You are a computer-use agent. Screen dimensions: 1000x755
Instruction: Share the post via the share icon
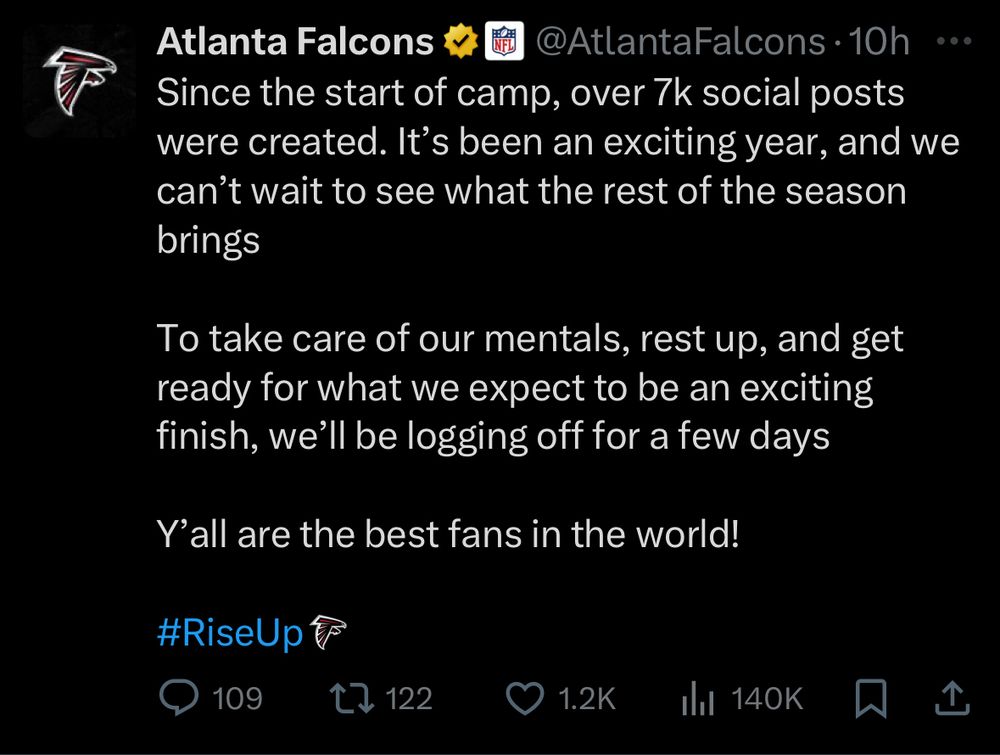tap(951, 698)
